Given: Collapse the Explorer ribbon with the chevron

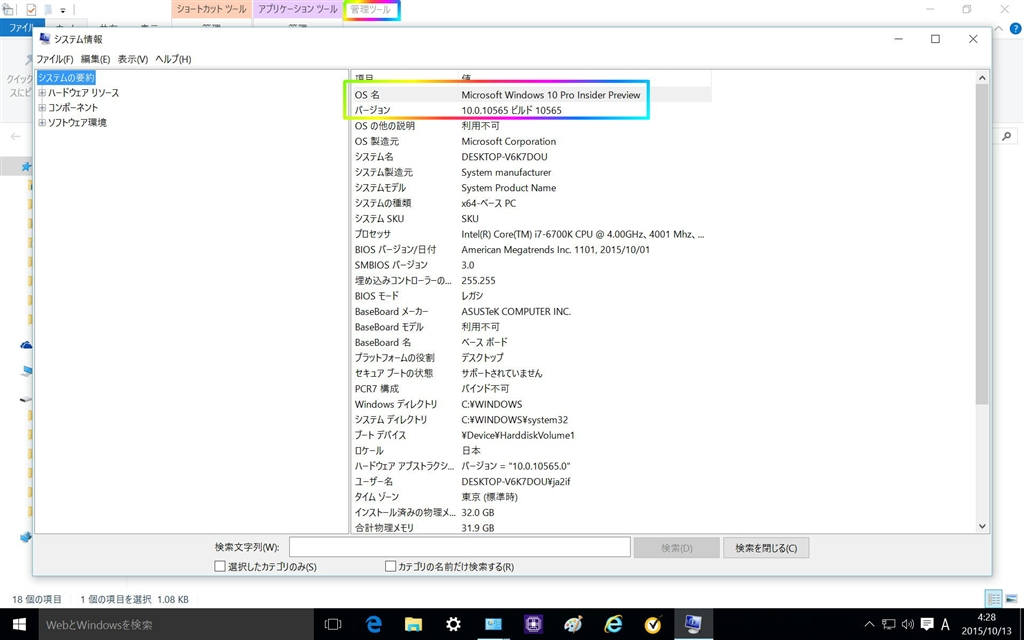Looking at the screenshot, I should click(x=999, y=29).
